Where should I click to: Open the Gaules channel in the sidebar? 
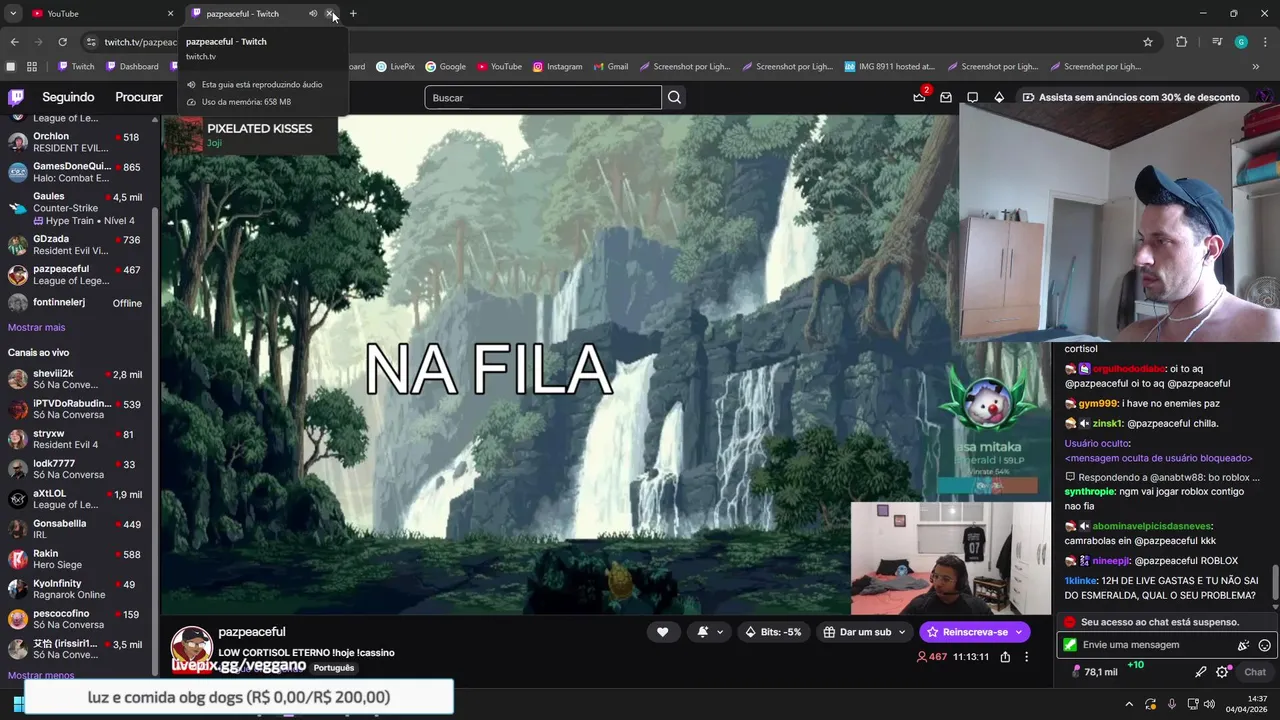pos(80,208)
